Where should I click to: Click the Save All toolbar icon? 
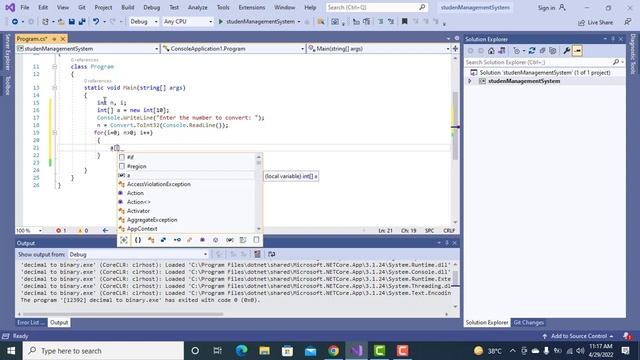pos(82,22)
